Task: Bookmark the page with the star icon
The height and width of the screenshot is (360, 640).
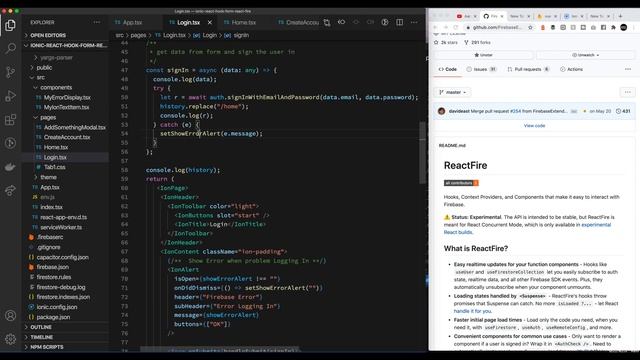Action: tap(530, 27)
